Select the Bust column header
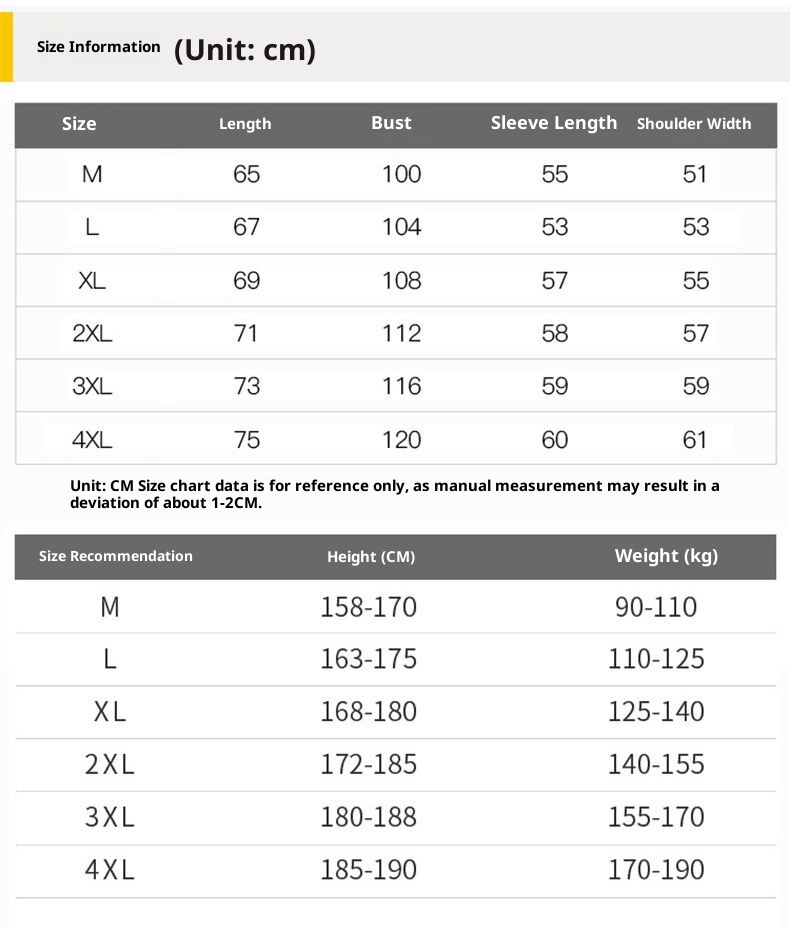This screenshot has height=927, width=790. [391, 123]
